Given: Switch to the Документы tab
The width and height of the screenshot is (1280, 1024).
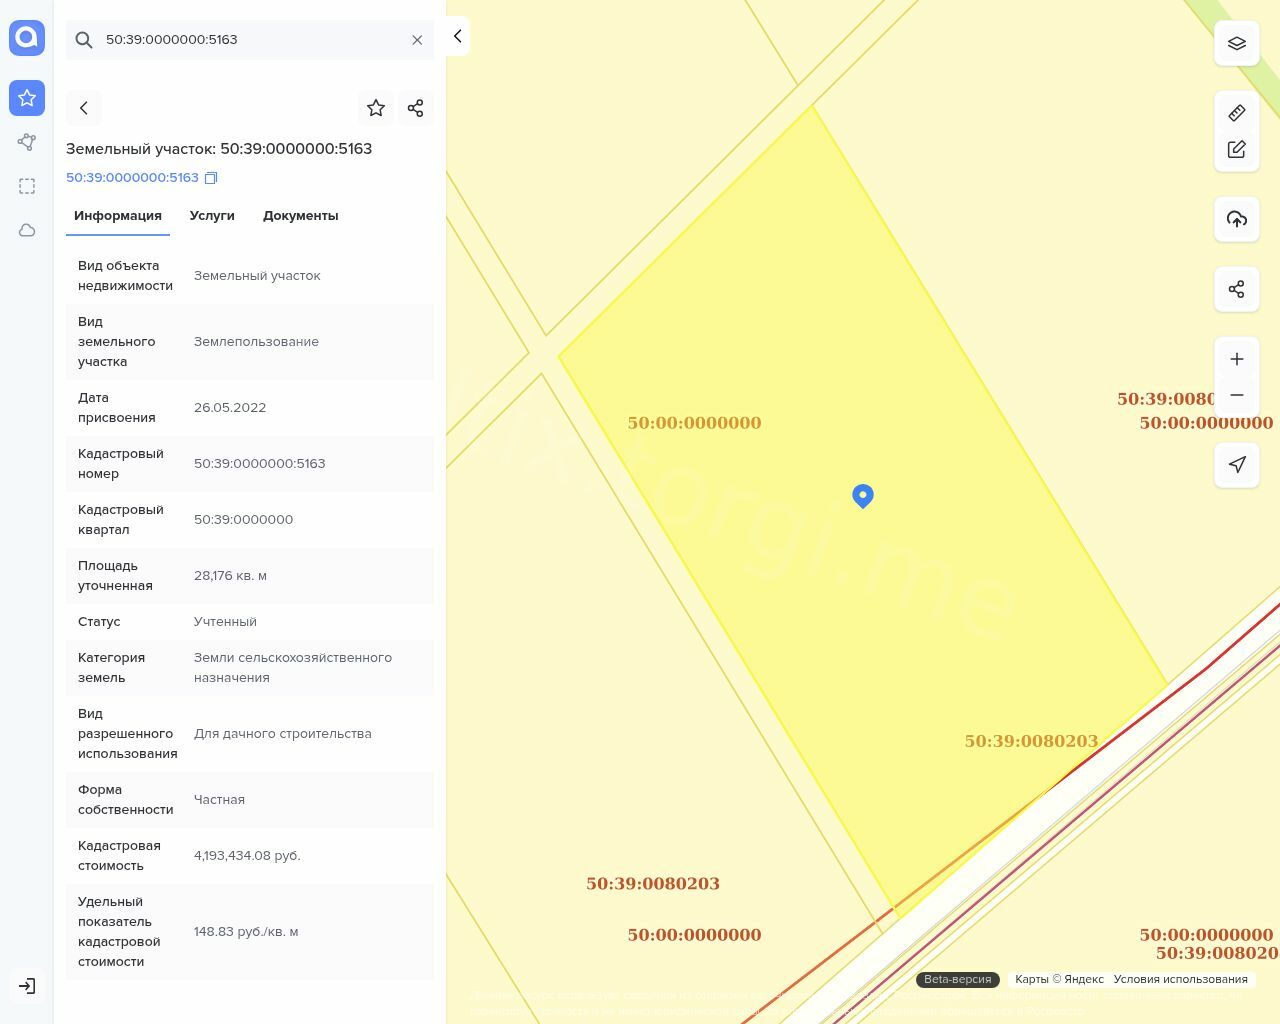Looking at the screenshot, I should [300, 216].
